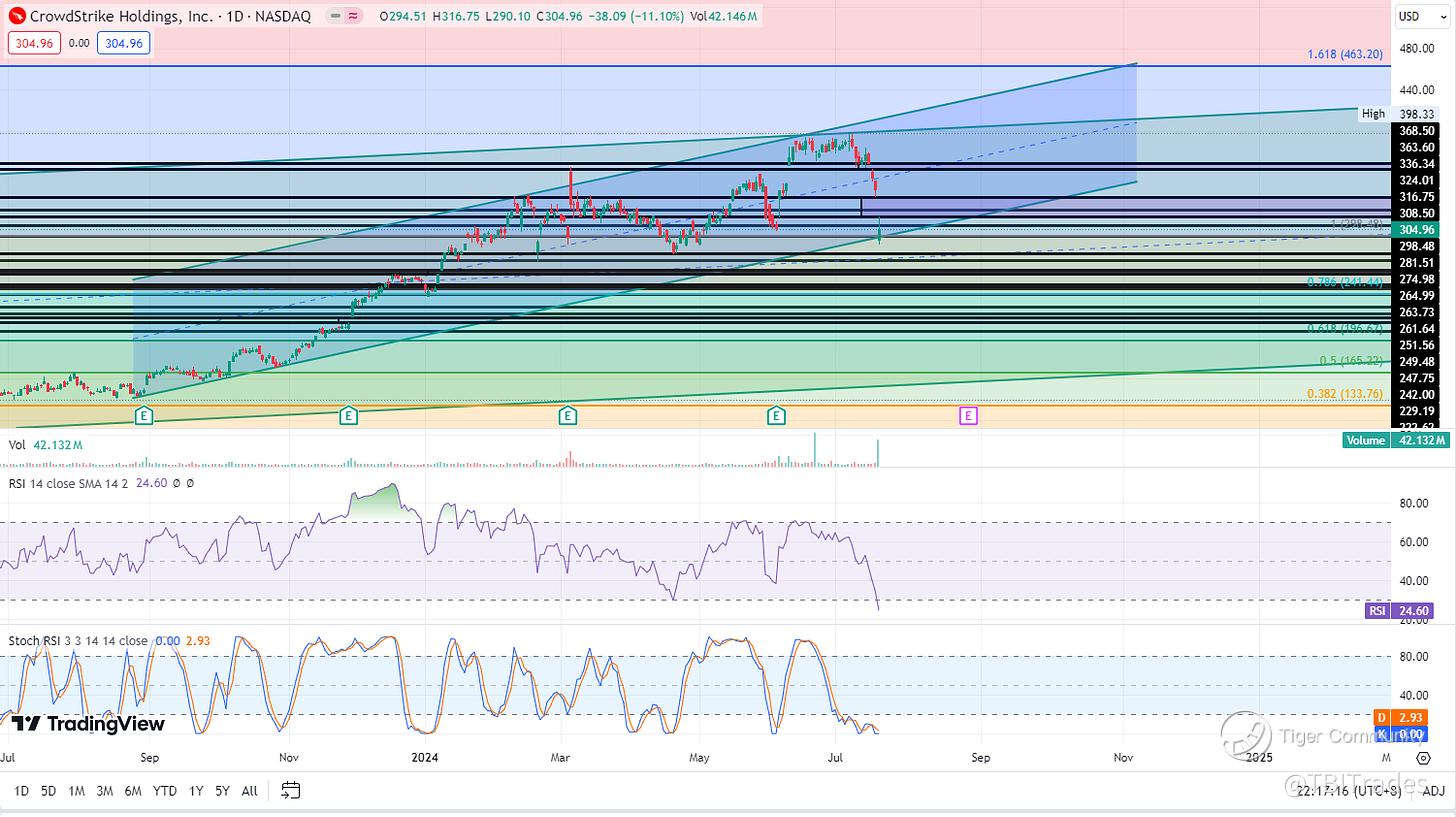Click the 1.618 (463.20) Fibonacci label
Viewport: 1456px width, 817px height.
pyautogui.click(x=1345, y=54)
